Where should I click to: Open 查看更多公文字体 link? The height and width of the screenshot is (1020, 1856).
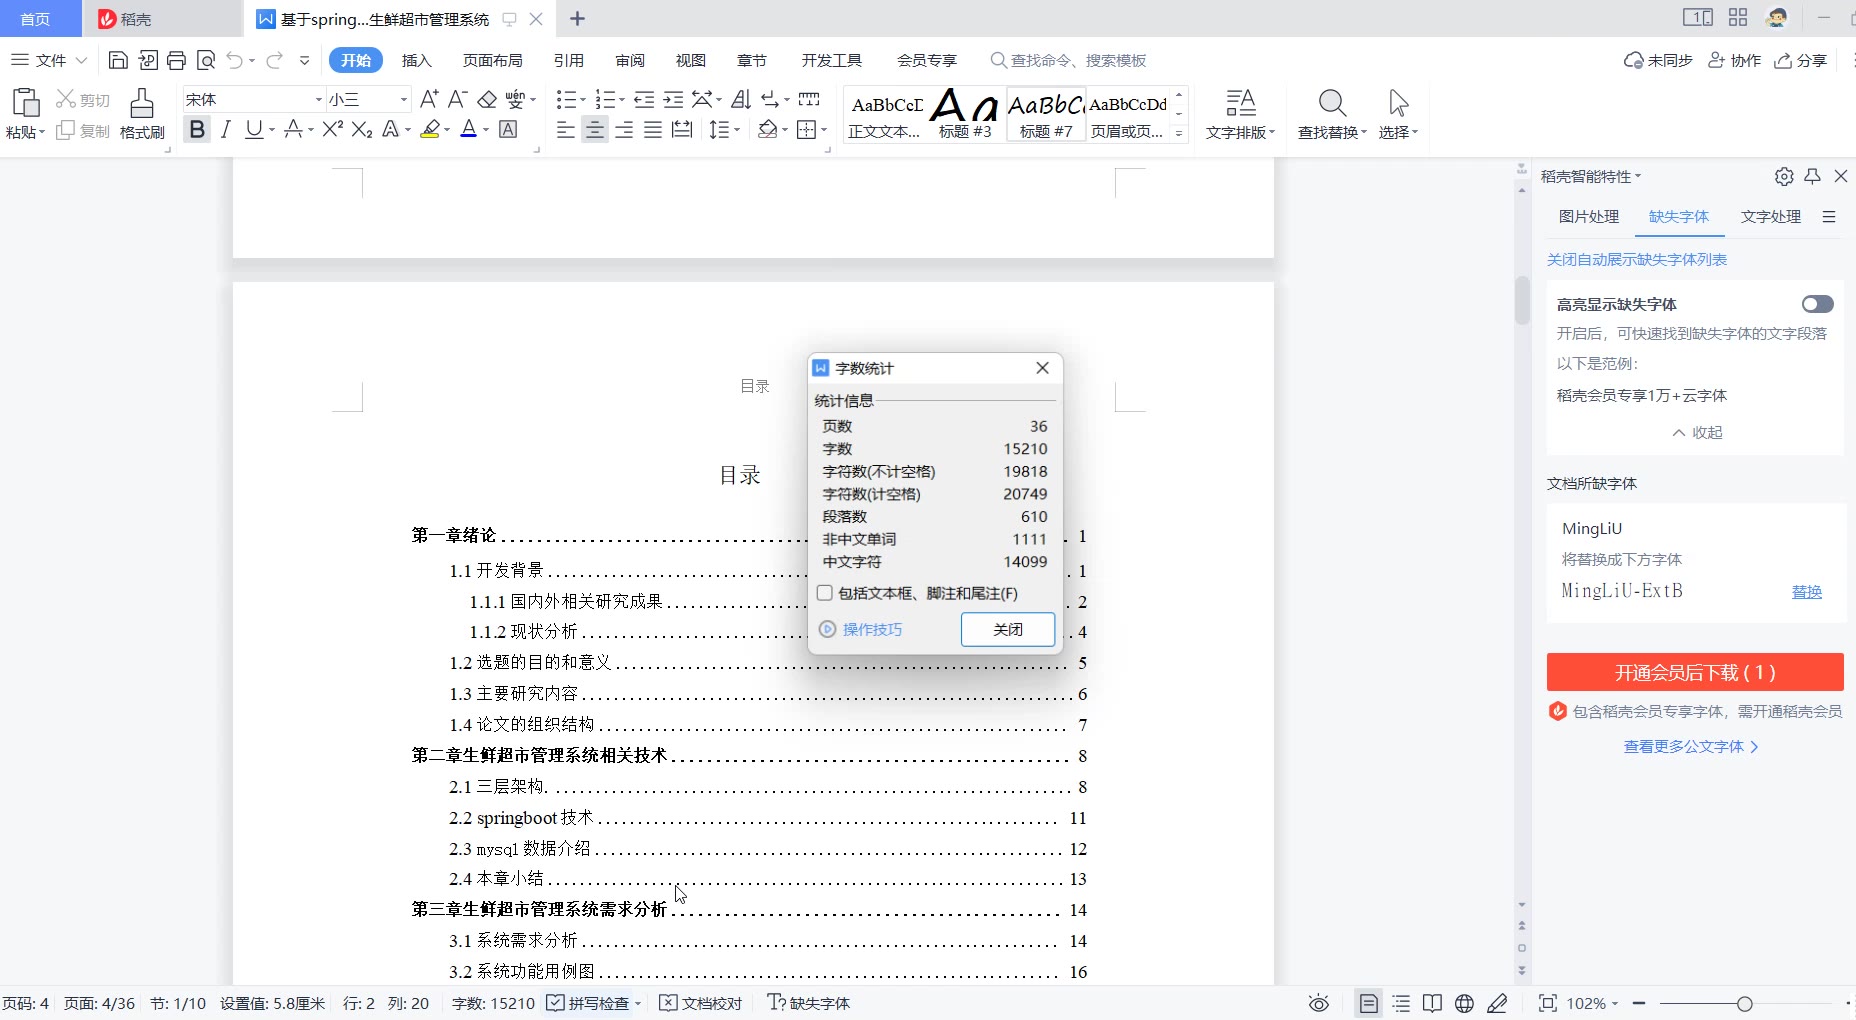[x=1691, y=746]
